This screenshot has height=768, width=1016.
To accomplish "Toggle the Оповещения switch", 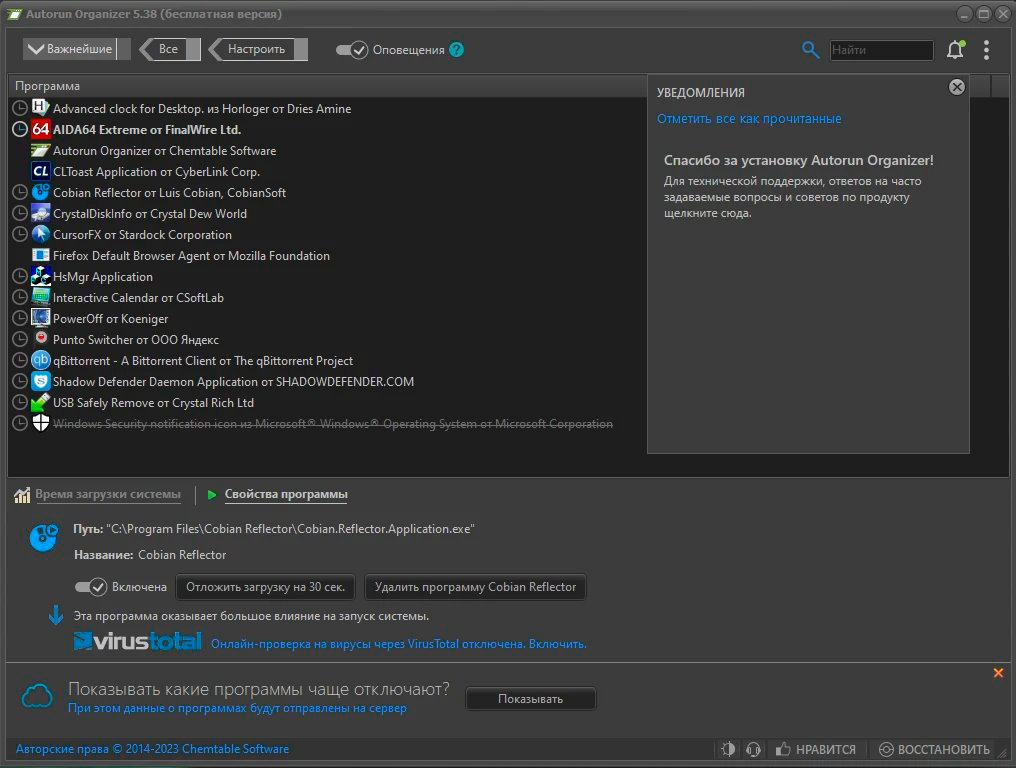I will pos(352,50).
